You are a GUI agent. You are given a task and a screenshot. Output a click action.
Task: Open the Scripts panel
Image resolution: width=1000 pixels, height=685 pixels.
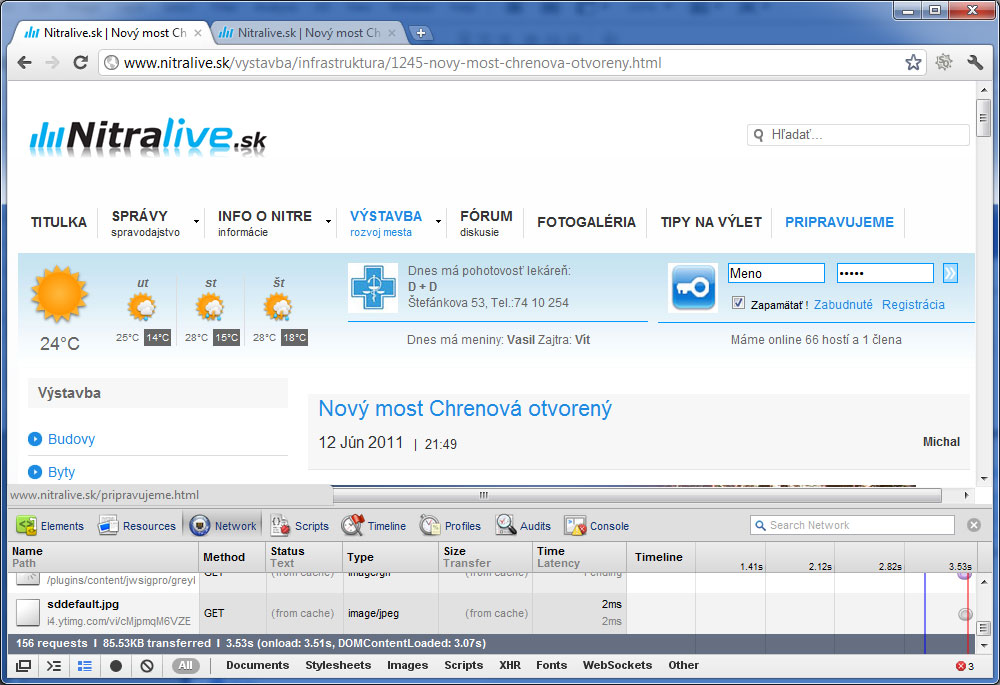pos(300,526)
